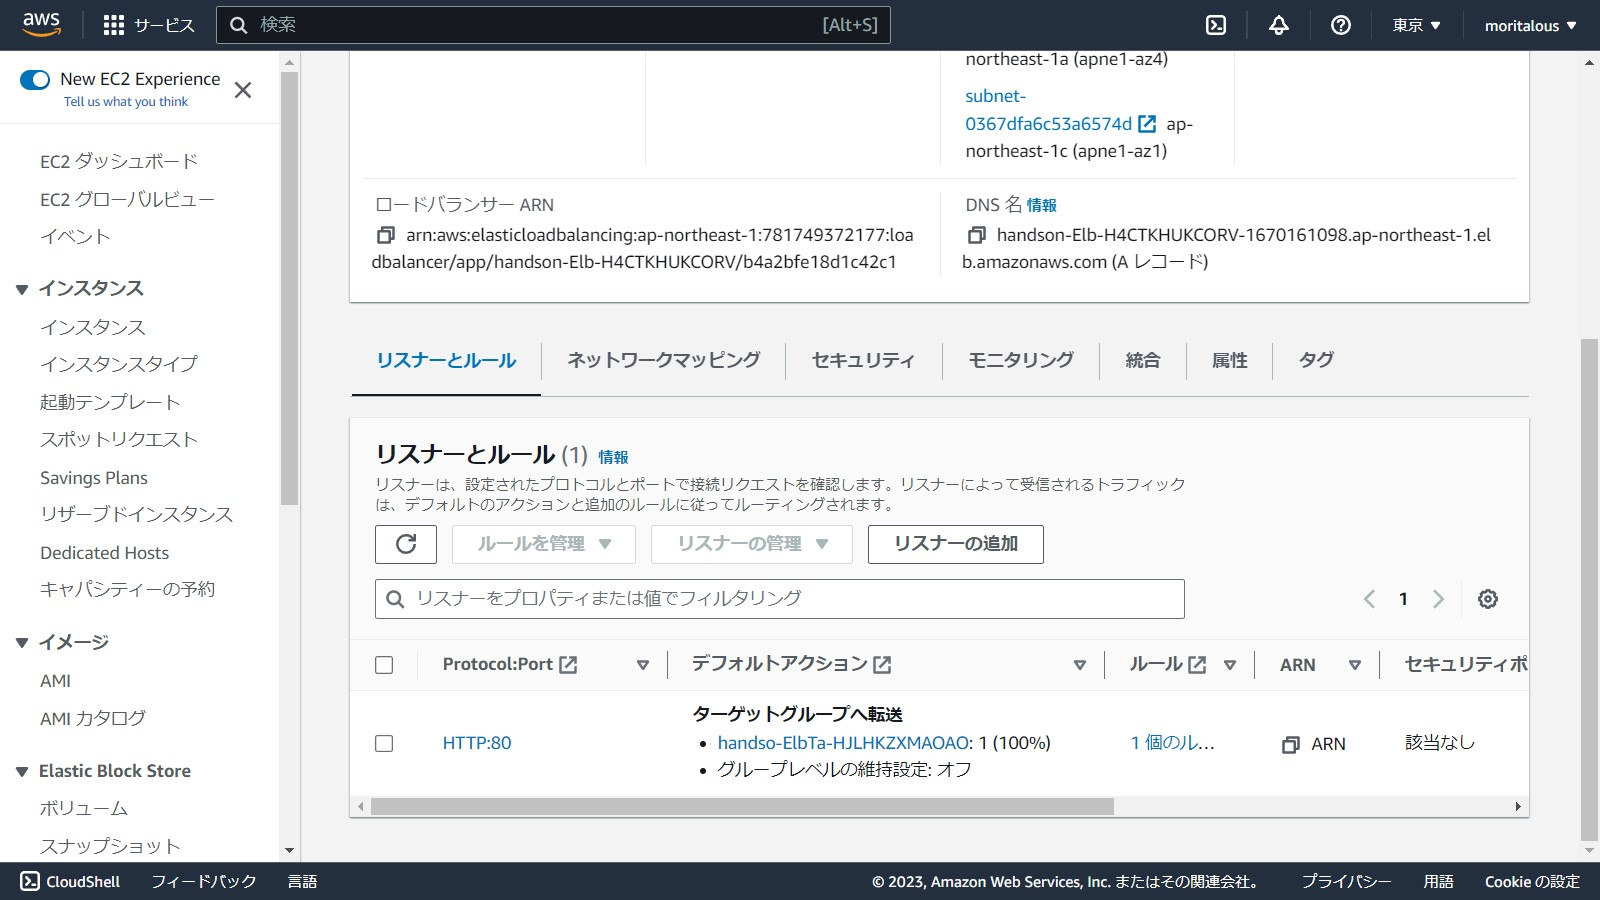Collapse the Elastic Block Store section
Image resolution: width=1600 pixels, height=900 pixels.
point(22,771)
